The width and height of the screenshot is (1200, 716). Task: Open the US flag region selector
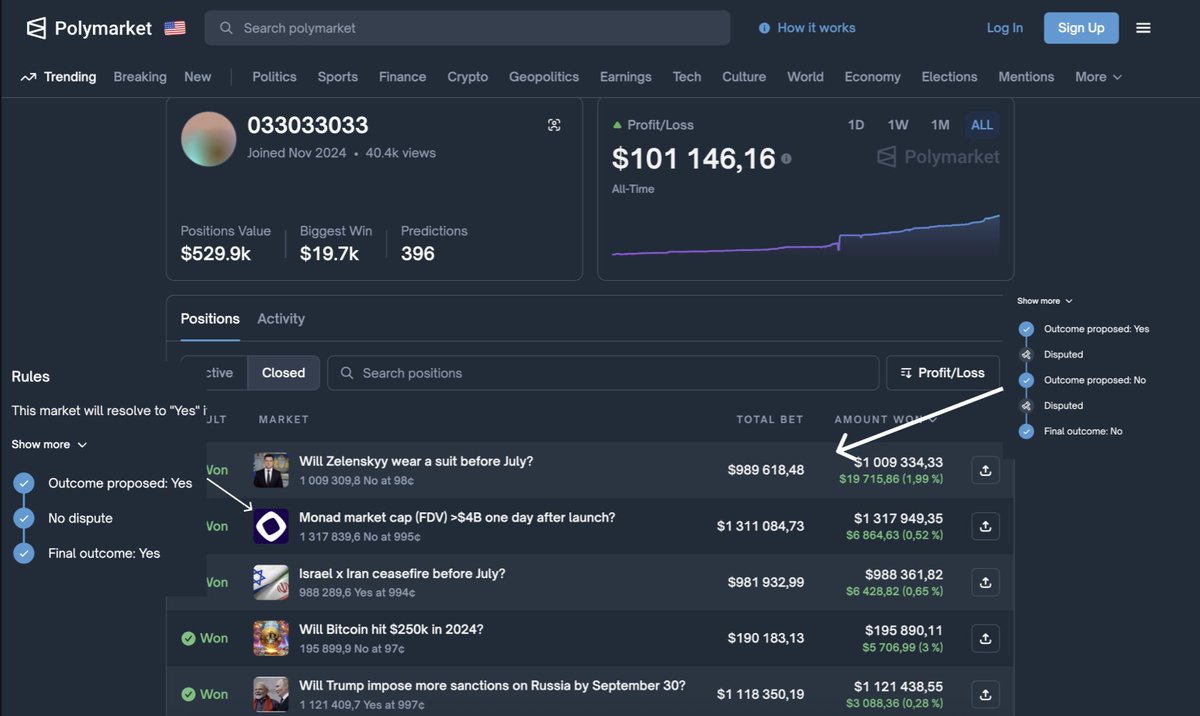pyautogui.click(x=175, y=28)
